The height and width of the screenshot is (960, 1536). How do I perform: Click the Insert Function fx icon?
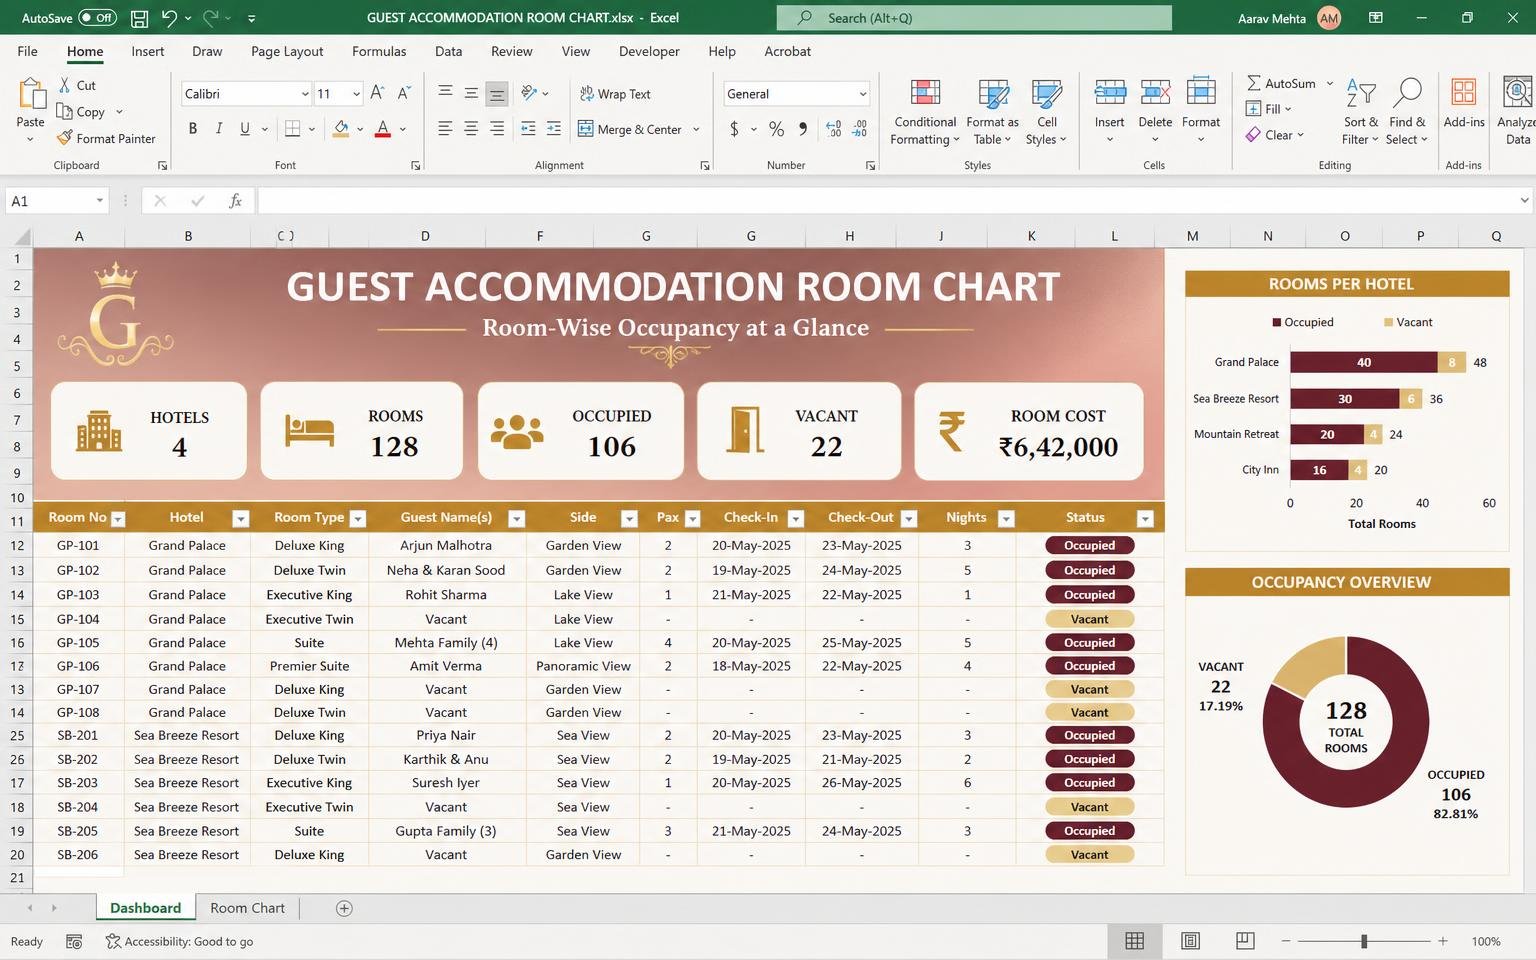(235, 201)
